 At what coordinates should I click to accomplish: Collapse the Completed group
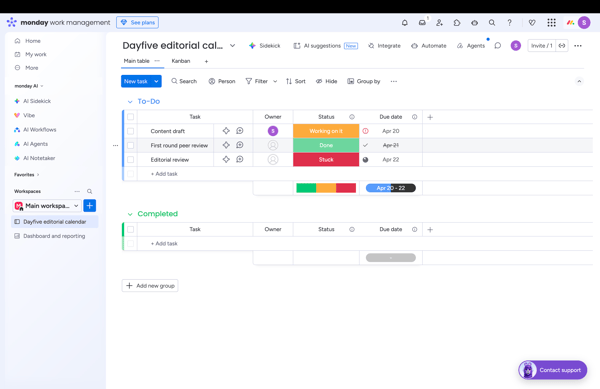[130, 214]
